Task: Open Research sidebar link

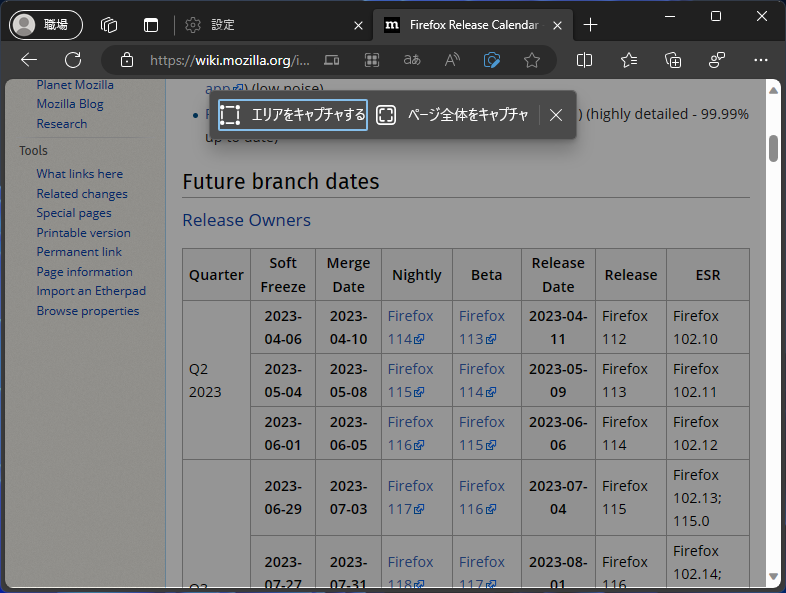Action: tap(62, 124)
